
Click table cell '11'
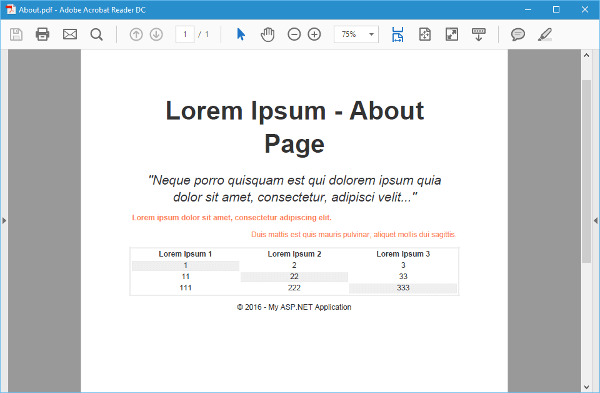click(x=186, y=276)
